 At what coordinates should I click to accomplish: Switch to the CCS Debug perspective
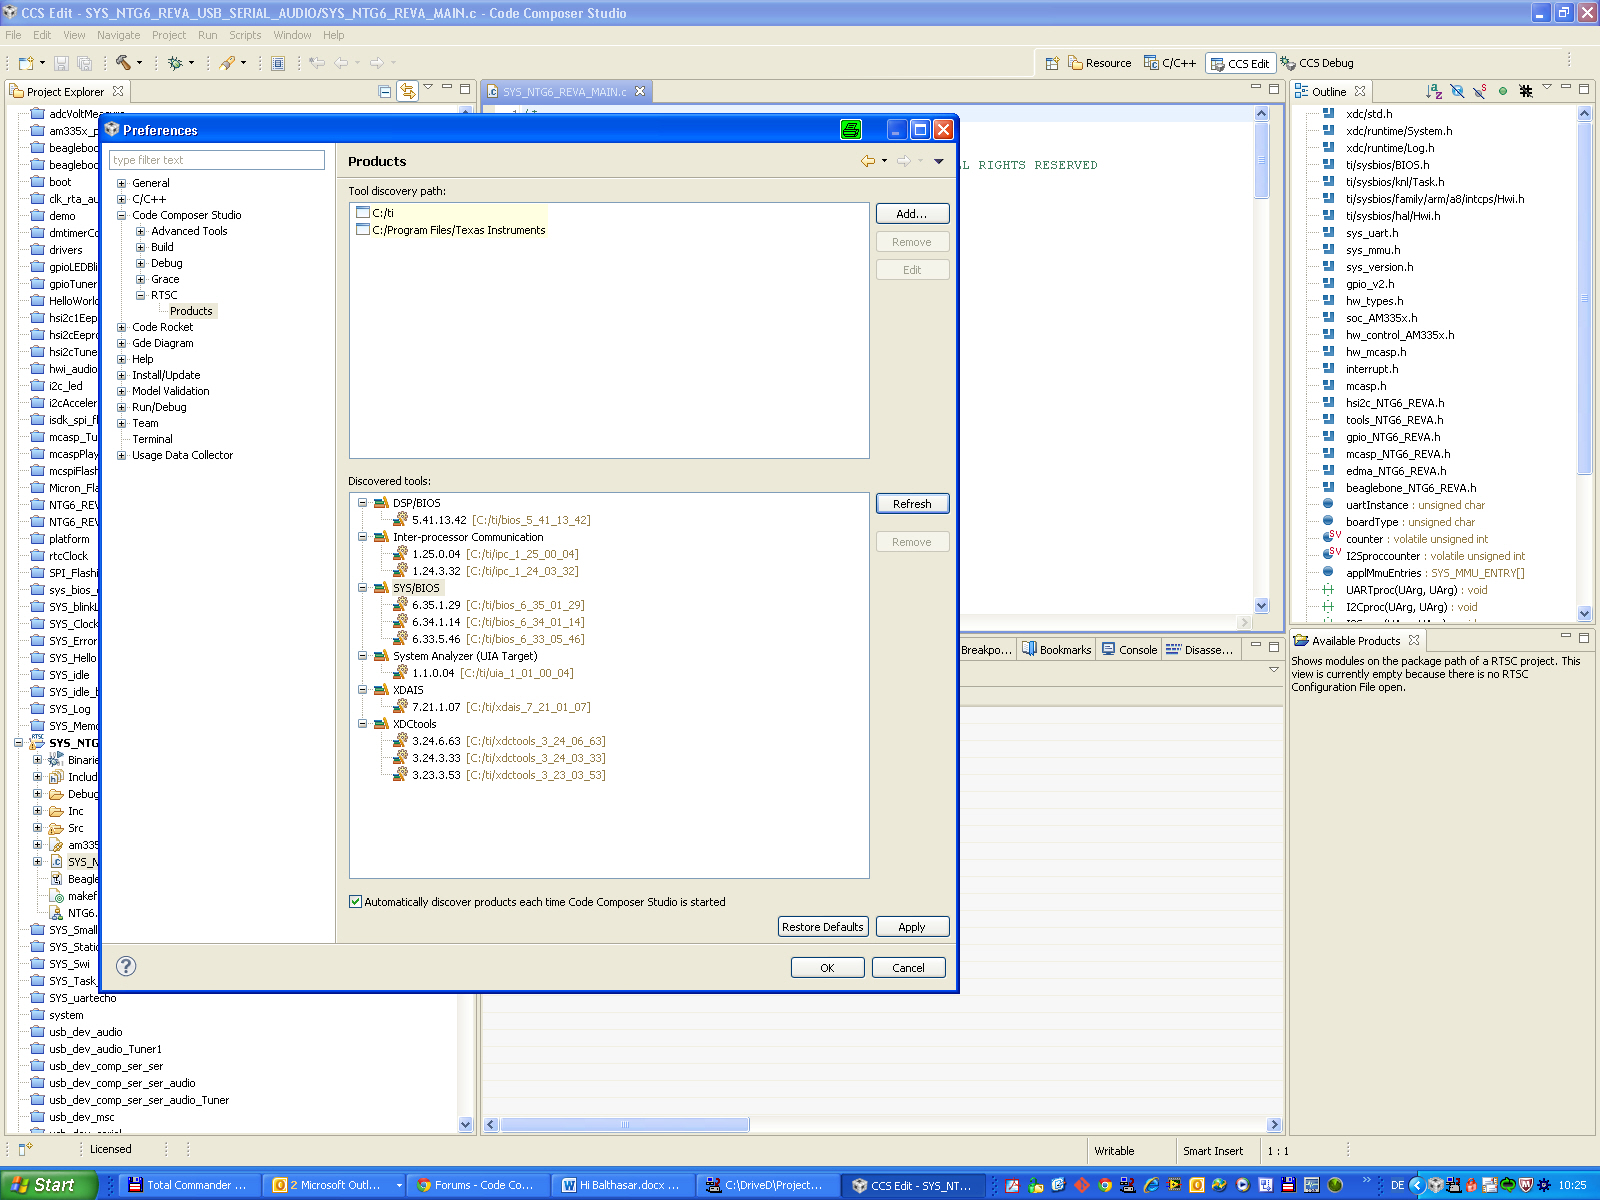coord(1317,63)
